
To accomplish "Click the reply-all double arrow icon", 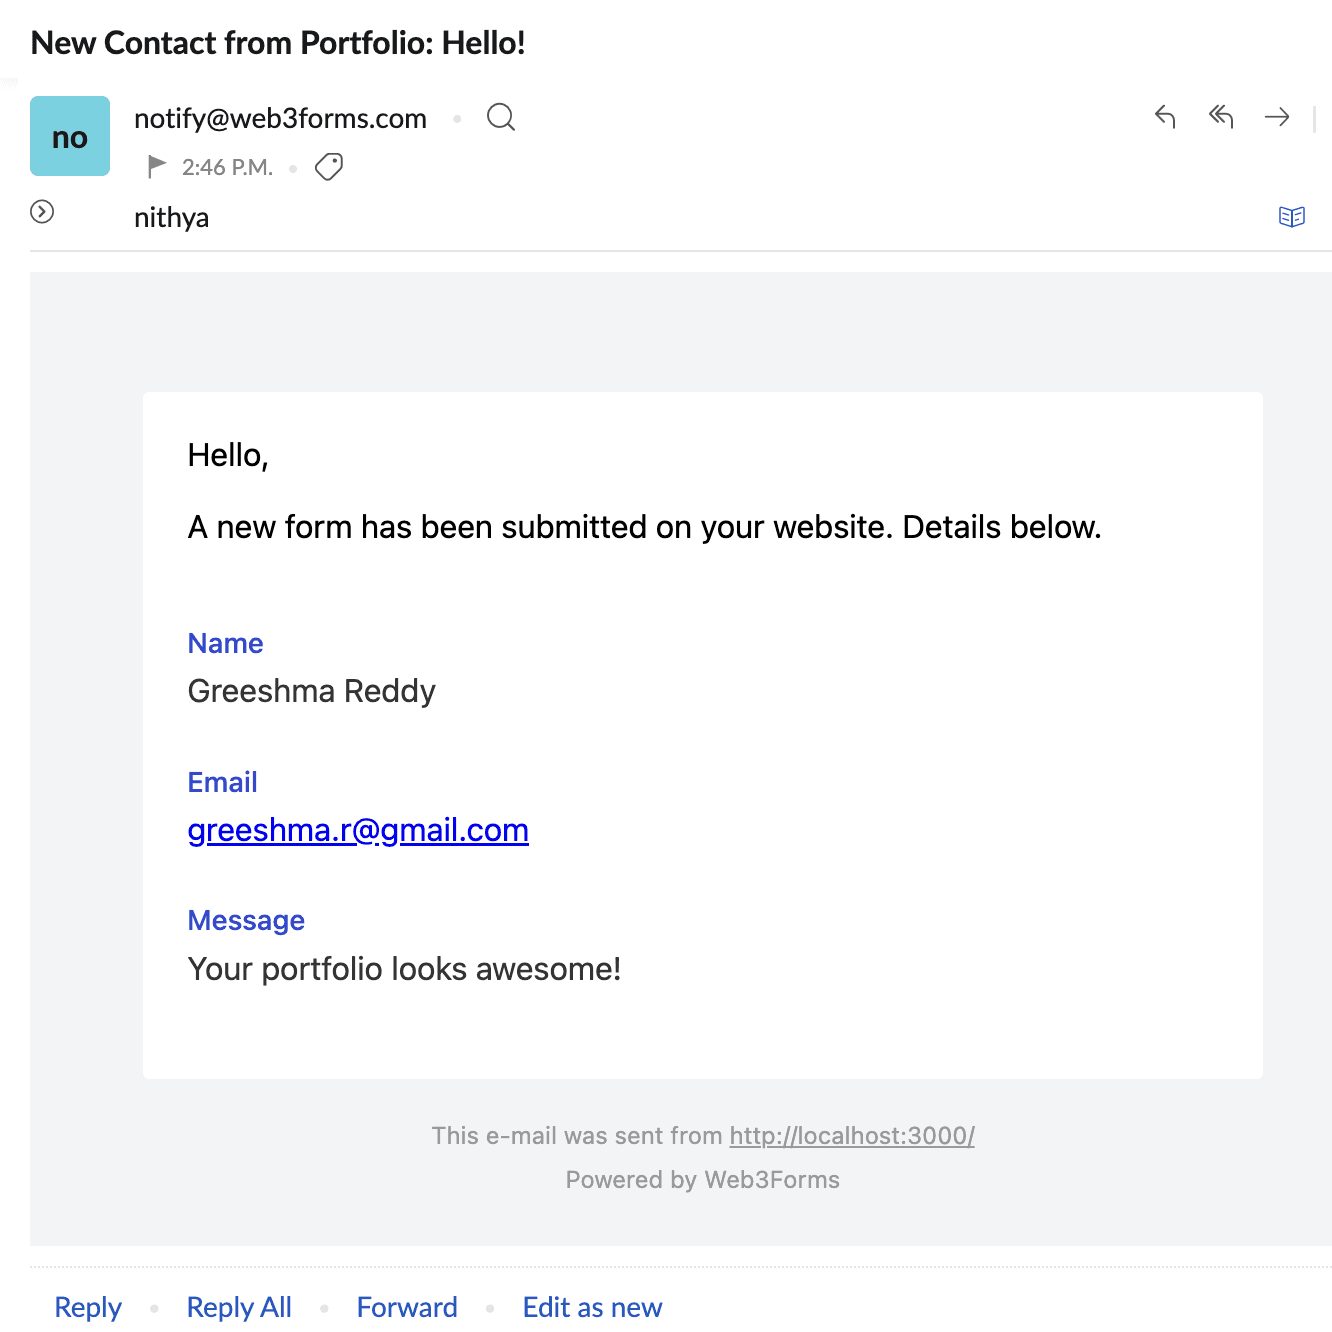I will pos(1221,117).
